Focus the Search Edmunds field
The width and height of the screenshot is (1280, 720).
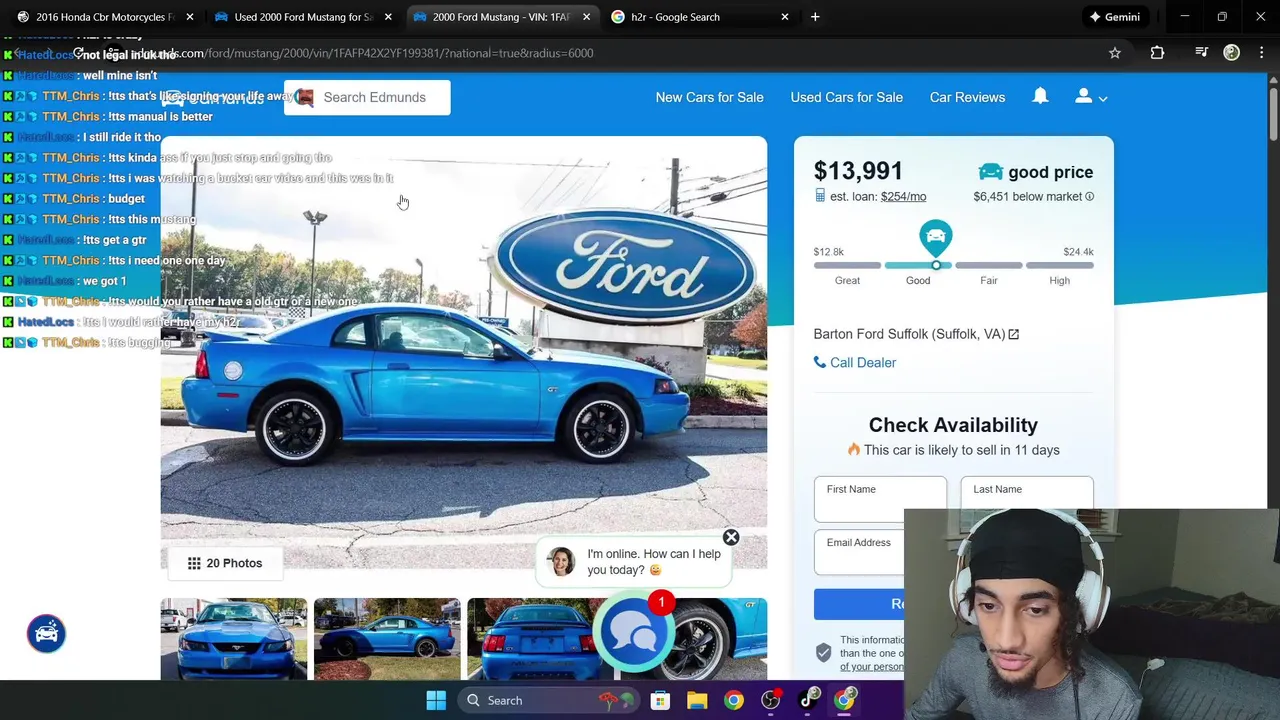point(367,97)
